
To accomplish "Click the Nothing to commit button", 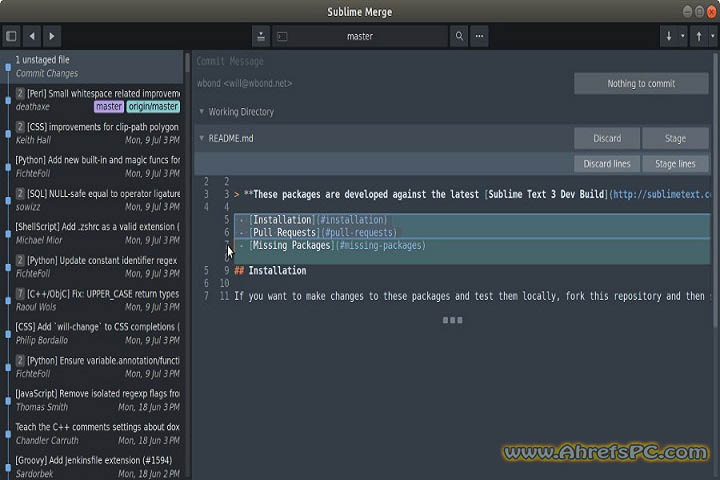I will (641, 84).
